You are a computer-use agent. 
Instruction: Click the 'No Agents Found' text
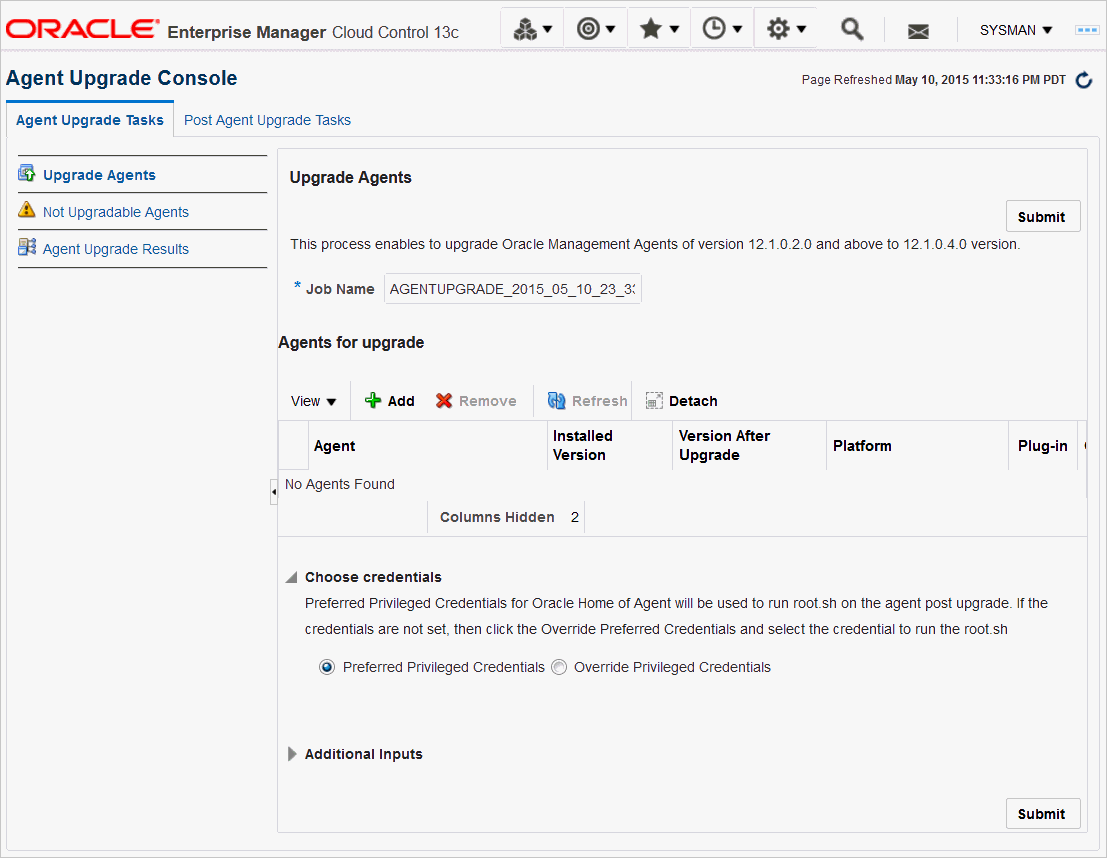click(x=340, y=484)
